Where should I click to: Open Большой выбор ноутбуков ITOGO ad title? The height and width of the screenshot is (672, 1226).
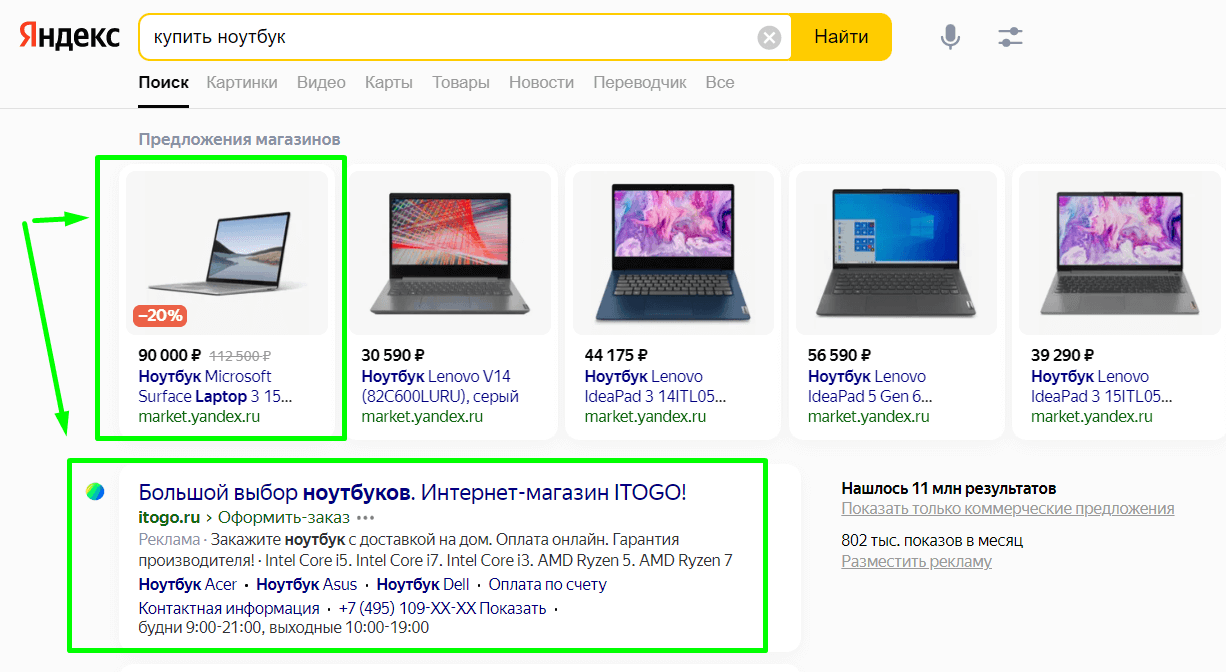click(413, 492)
